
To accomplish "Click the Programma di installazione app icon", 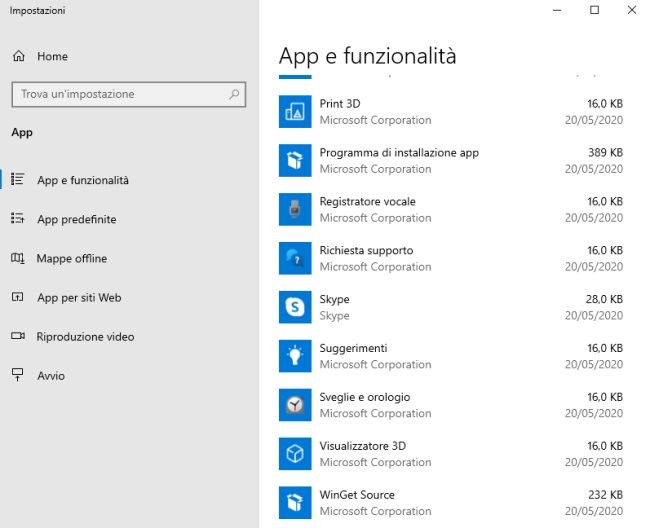I will [295, 160].
